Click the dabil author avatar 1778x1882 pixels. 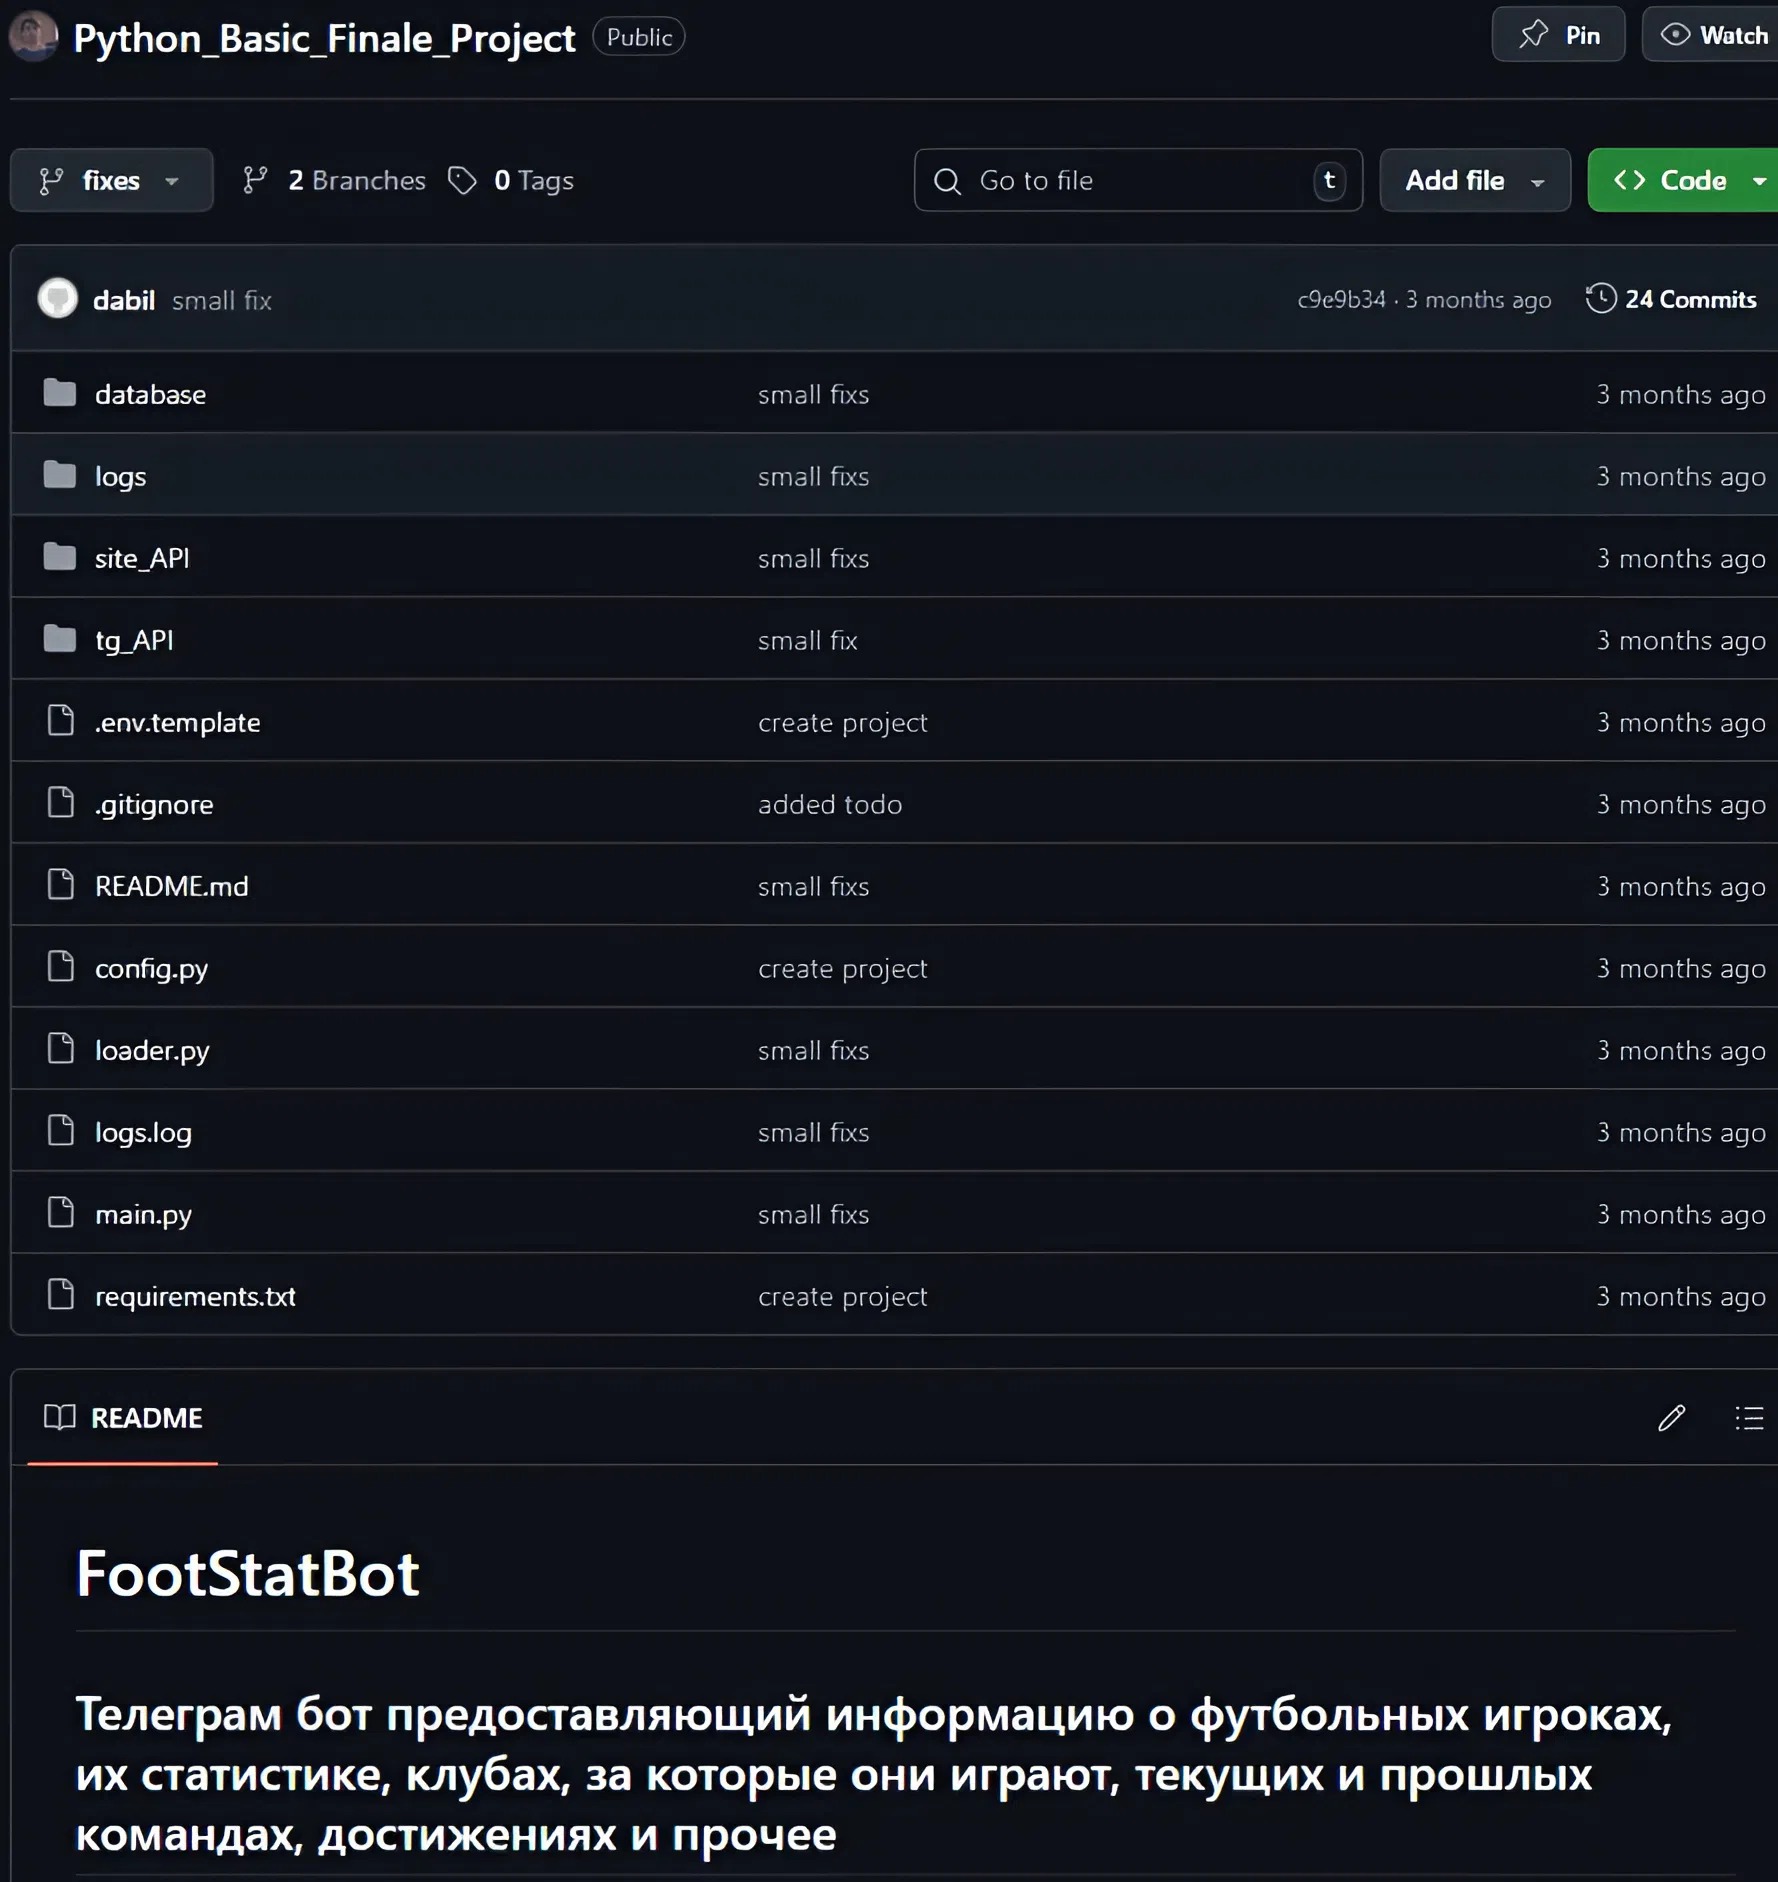[x=58, y=299]
